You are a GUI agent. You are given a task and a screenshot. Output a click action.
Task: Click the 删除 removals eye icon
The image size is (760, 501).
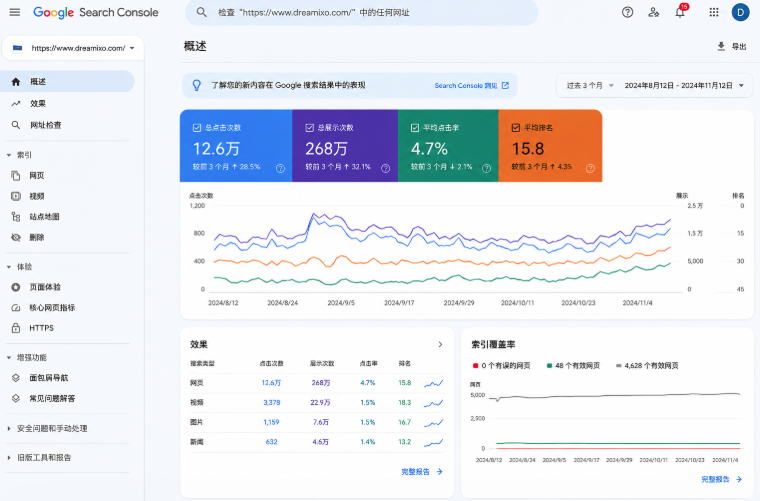point(16,237)
